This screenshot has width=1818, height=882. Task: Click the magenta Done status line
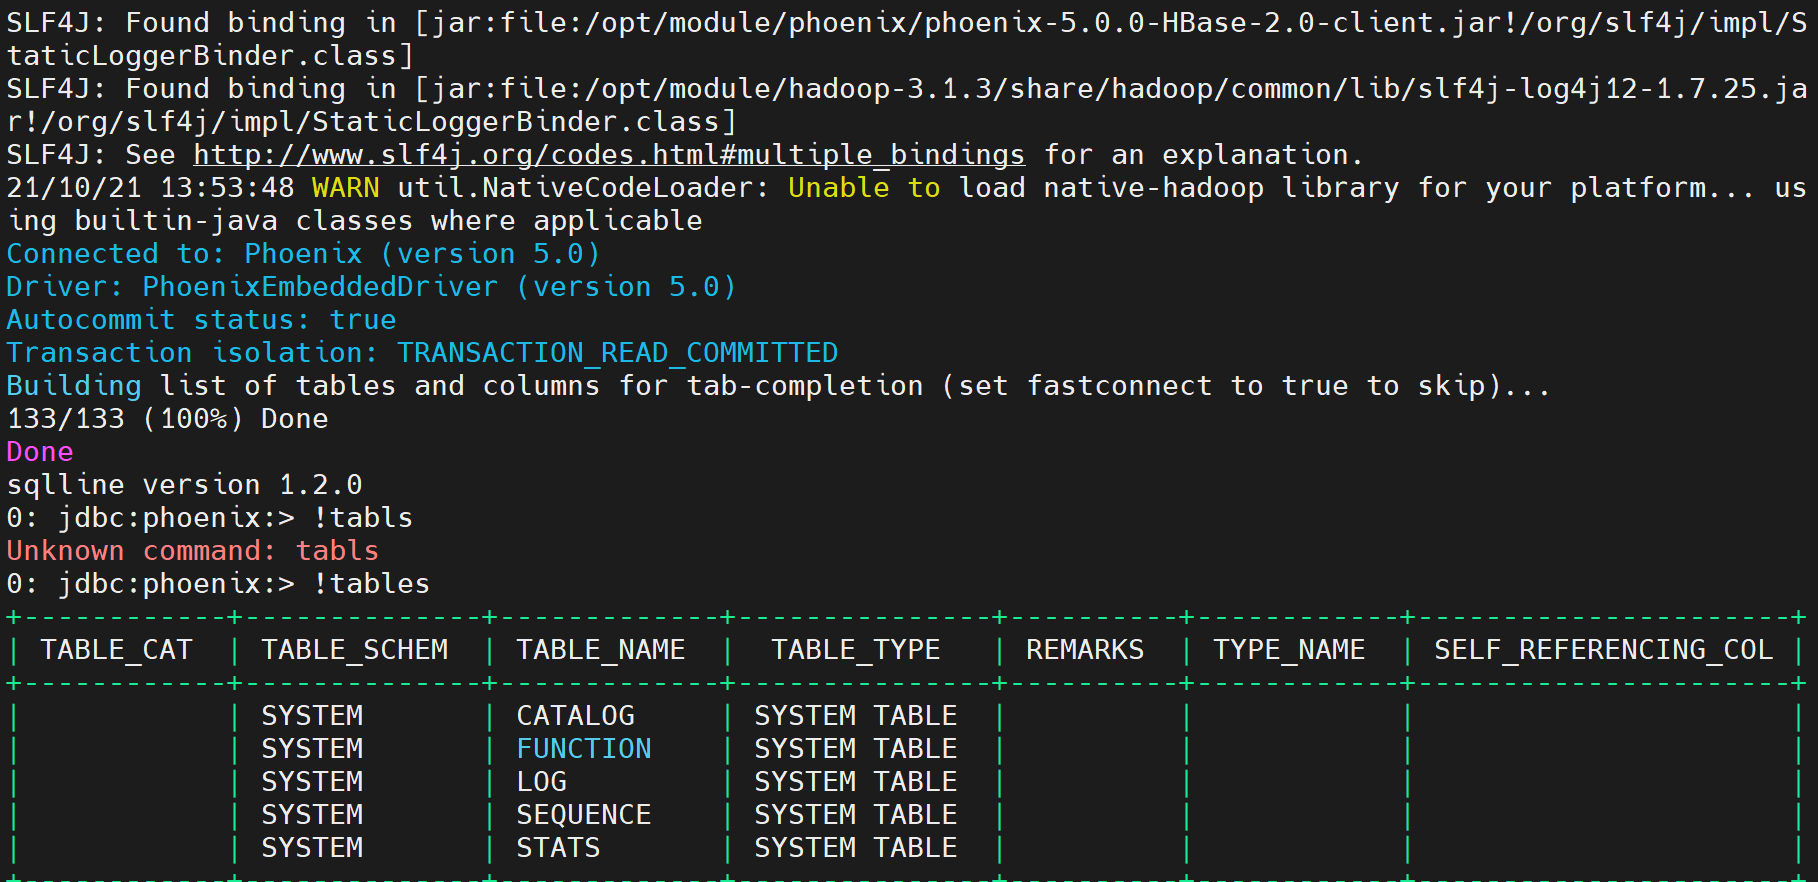40,452
